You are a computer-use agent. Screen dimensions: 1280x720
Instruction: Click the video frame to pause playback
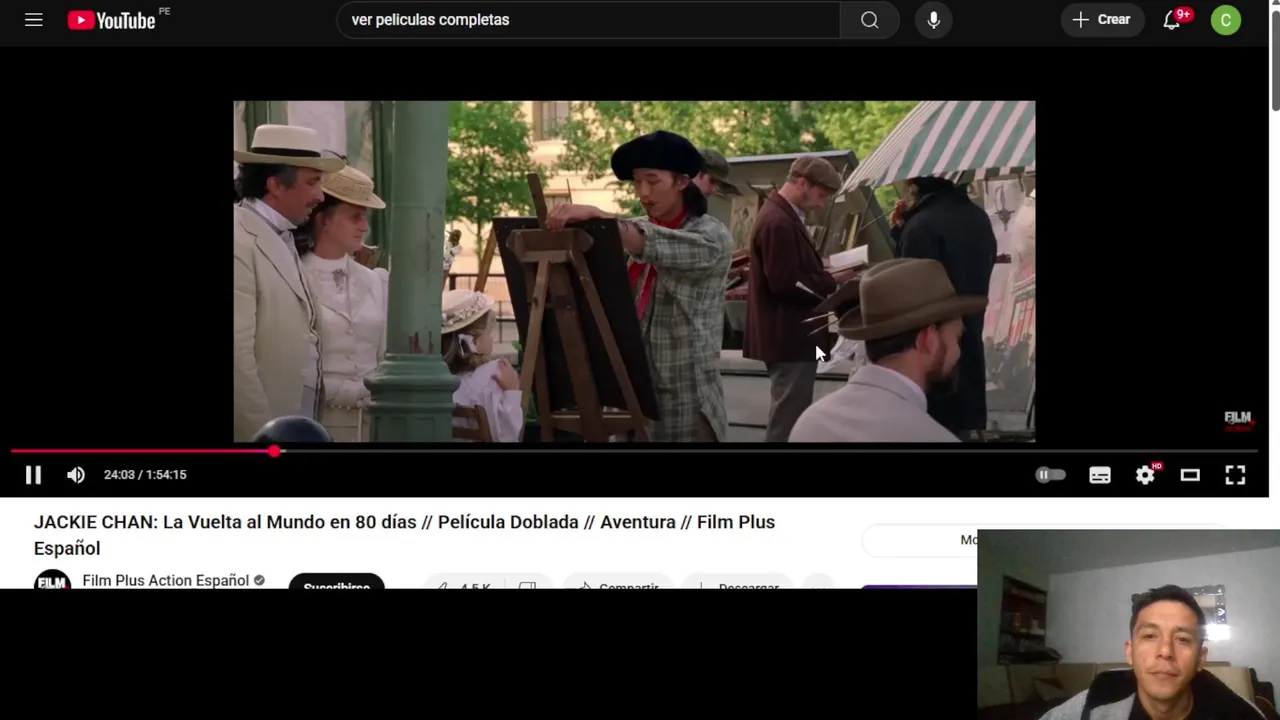pyautogui.click(x=634, y=271)
